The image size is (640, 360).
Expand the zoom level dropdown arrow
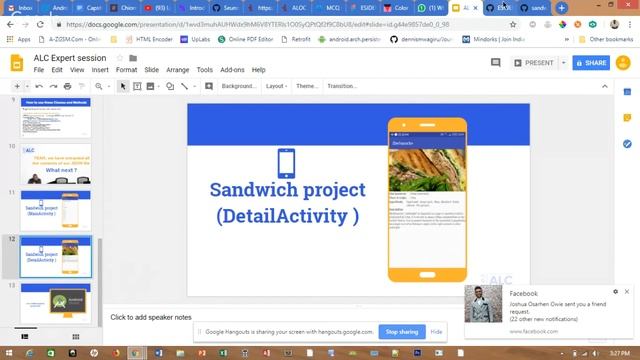pyautogui.click(x=109, y=86)
